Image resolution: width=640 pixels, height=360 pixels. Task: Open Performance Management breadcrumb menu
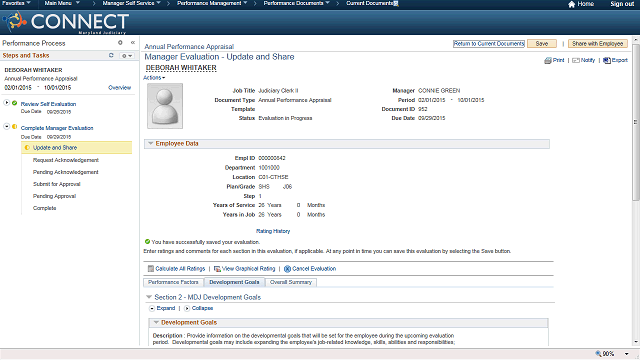[x=212, y=3]
